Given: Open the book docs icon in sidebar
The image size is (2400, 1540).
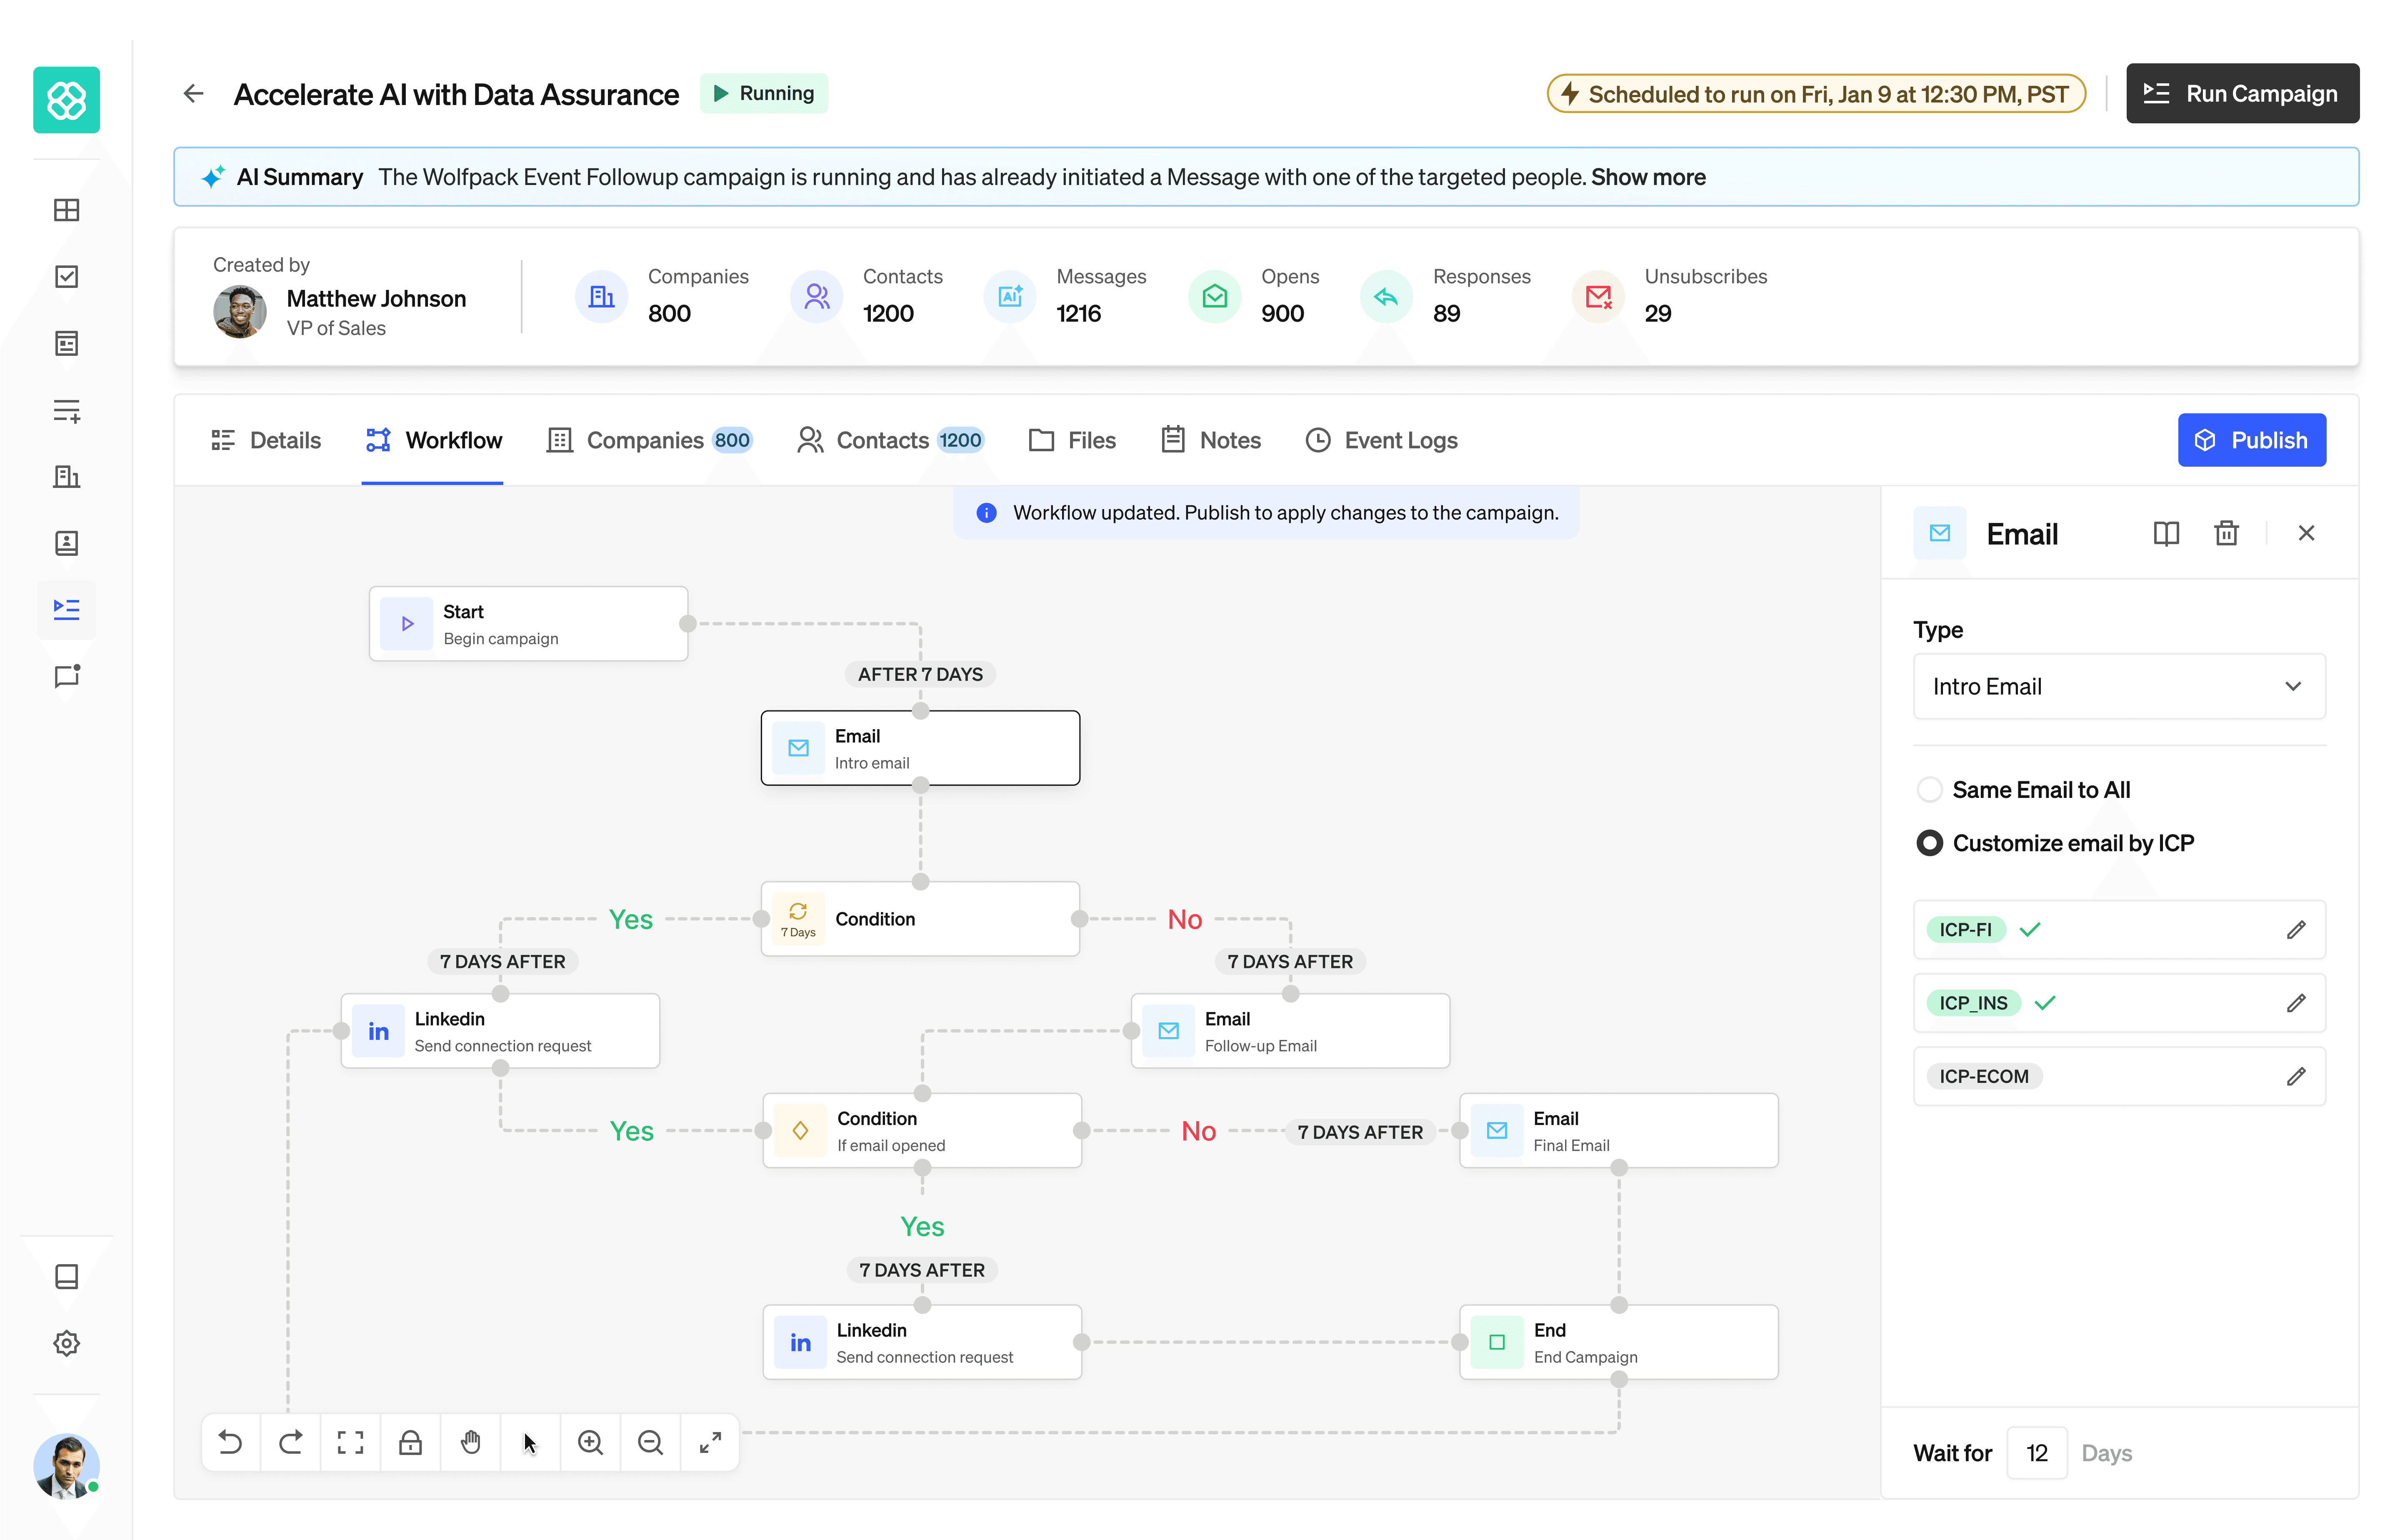Looking at the screenshot, I should coord(66,1277).
